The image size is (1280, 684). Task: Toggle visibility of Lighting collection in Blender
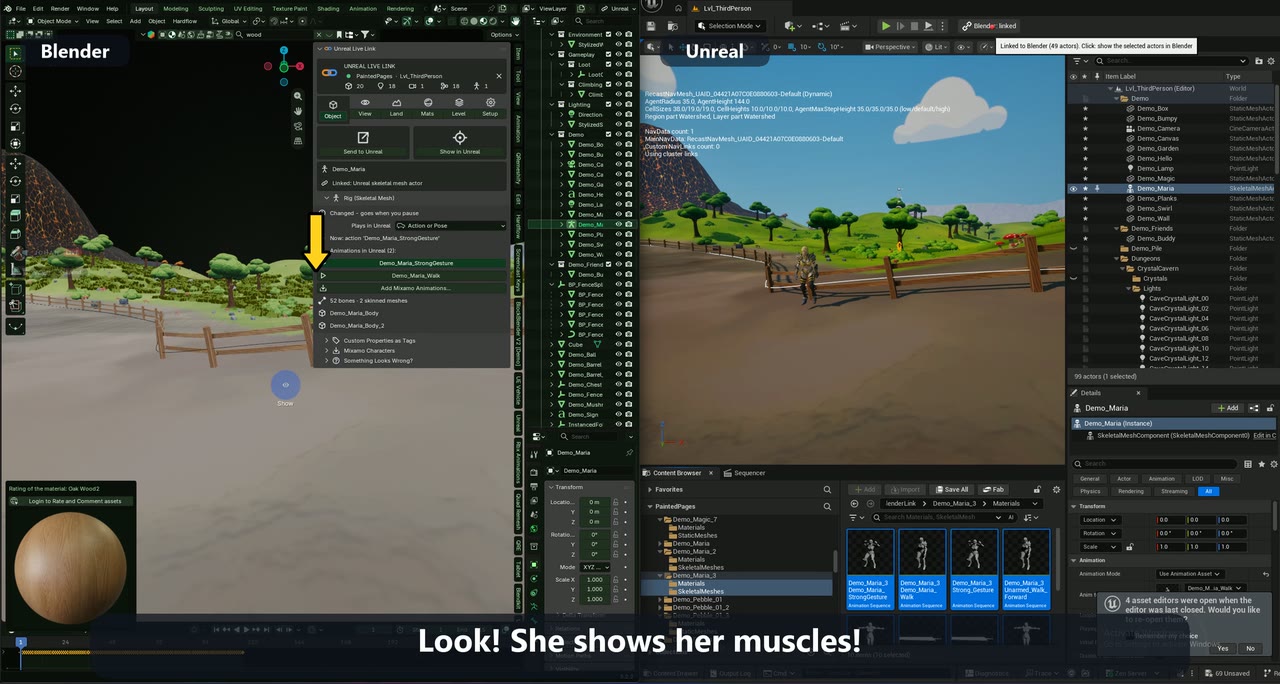click(x=618, y=104)
